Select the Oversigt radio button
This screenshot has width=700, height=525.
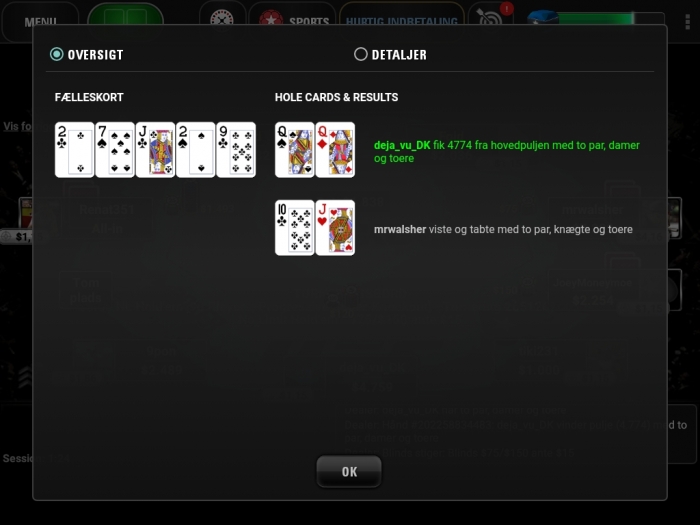[x=57, y=54]
